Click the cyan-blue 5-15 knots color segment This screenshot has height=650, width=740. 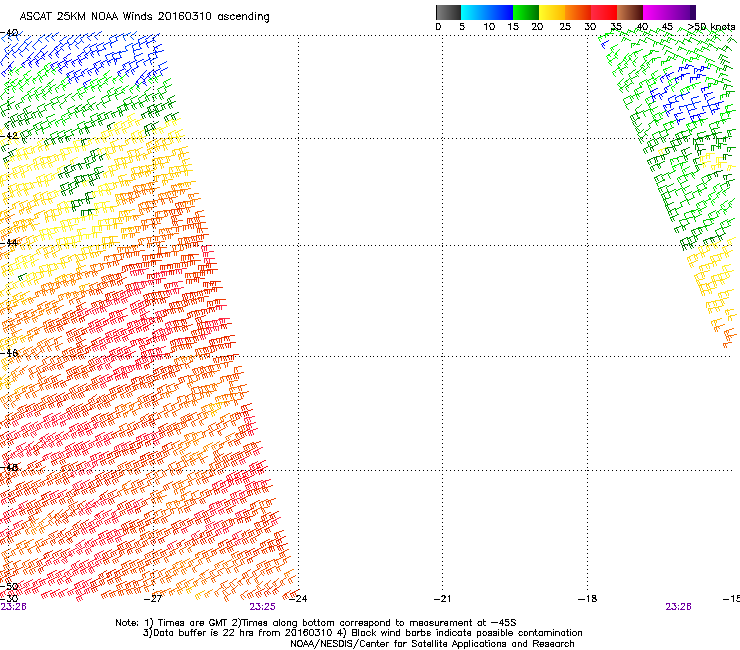(x=487, y=12)
